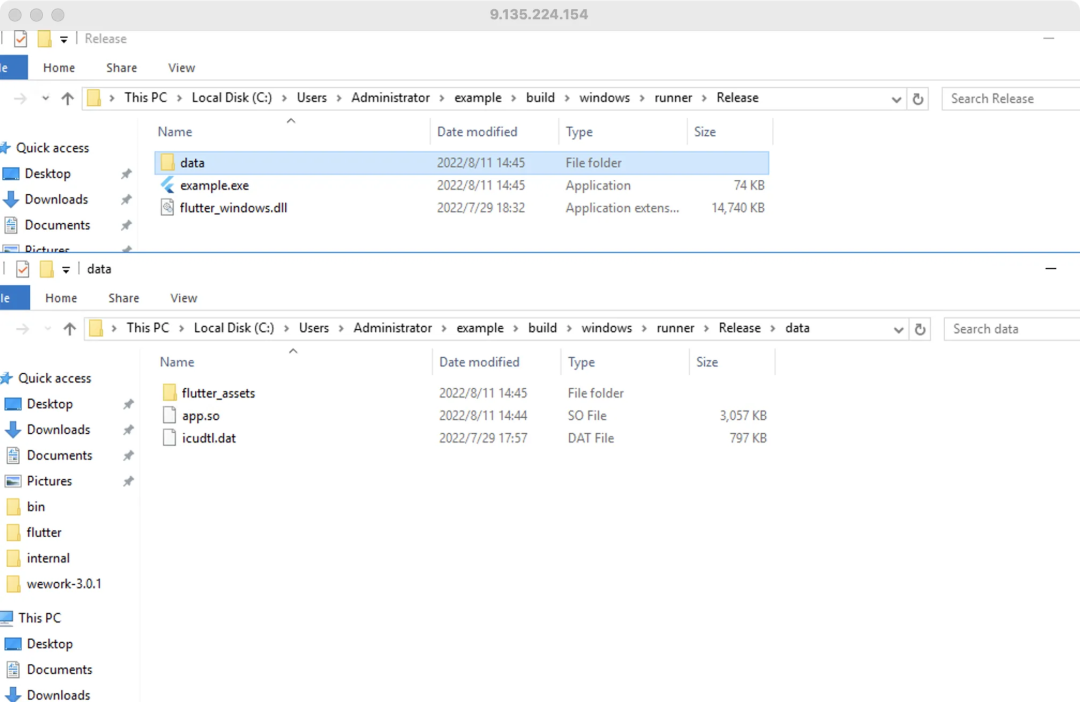The width and height of the screenshot is (1080, 702).
Task: Click Administrator in Release window breadcrumb
Action: pyautogui.click(x=391, y=98)
